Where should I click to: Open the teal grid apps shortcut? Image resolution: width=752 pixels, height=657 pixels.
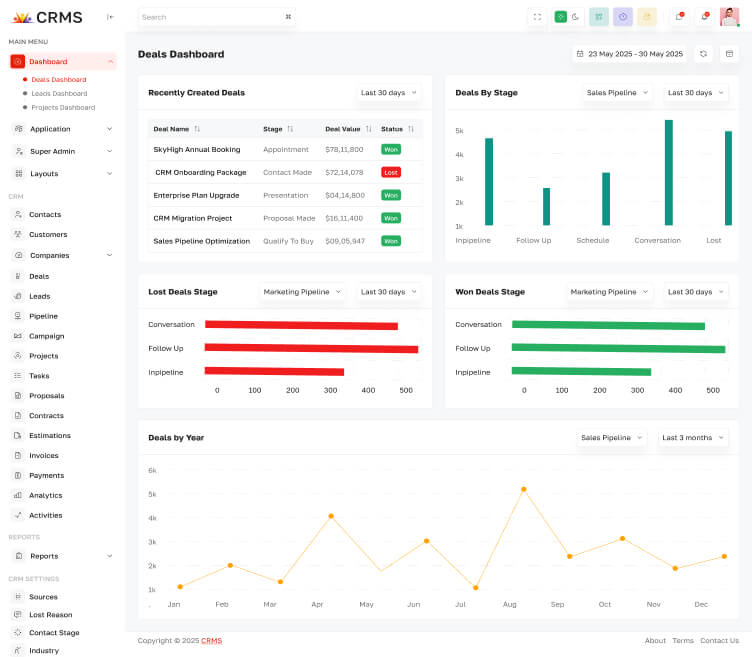click(599, 17)
